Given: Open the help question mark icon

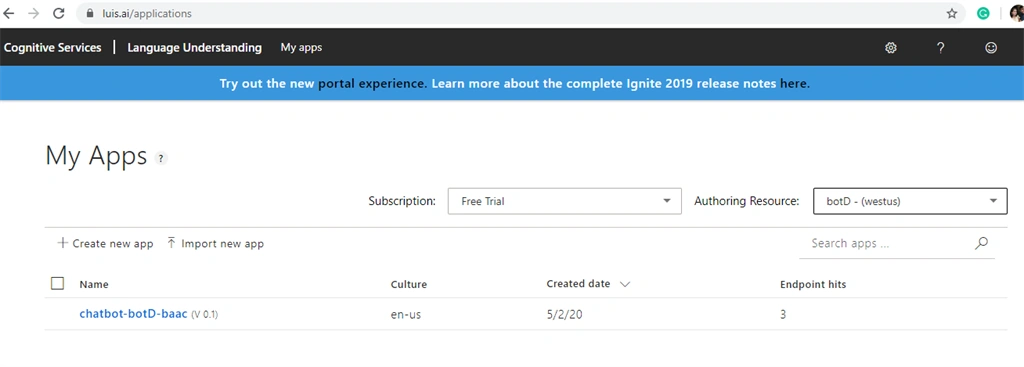Looking at the screenshot, I should [940, 48].
